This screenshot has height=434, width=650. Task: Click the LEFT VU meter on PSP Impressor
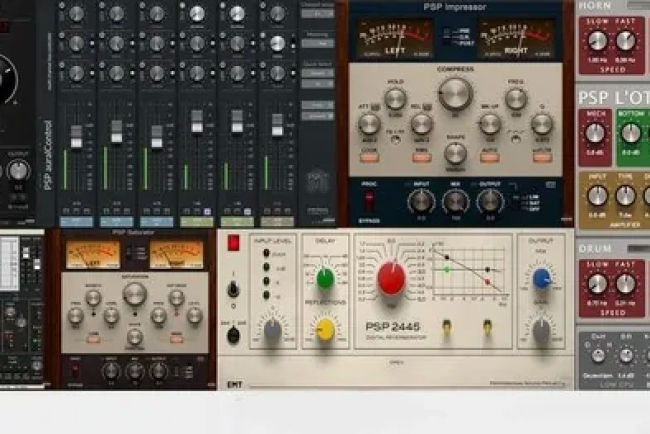pyautogui.click(x=395, y=39)
